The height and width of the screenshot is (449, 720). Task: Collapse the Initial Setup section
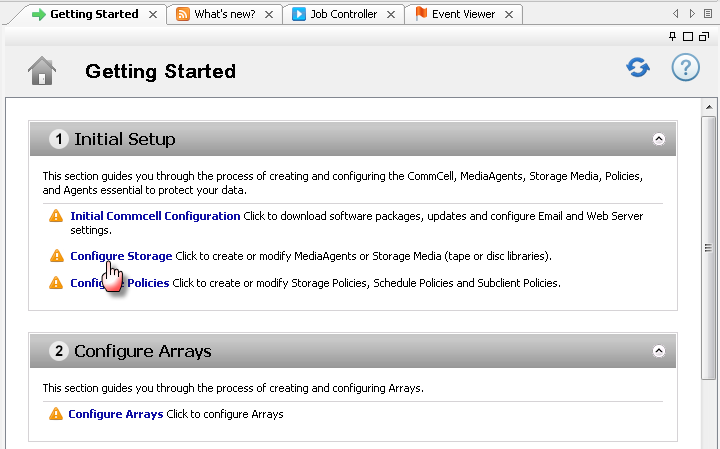pyautogui.click(x=659, y=139)
